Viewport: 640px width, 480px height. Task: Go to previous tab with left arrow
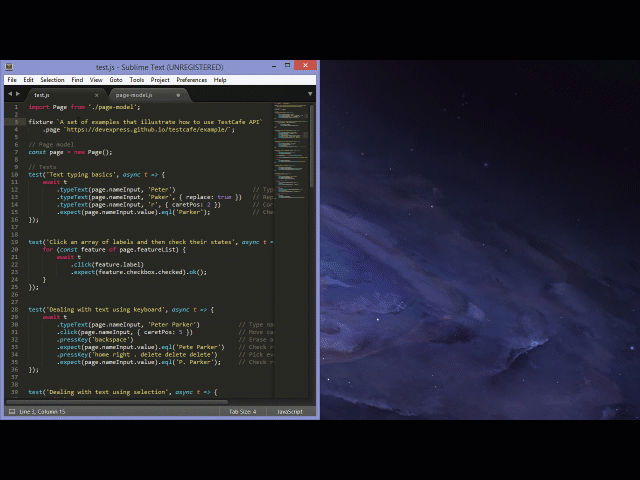point(9,94)
